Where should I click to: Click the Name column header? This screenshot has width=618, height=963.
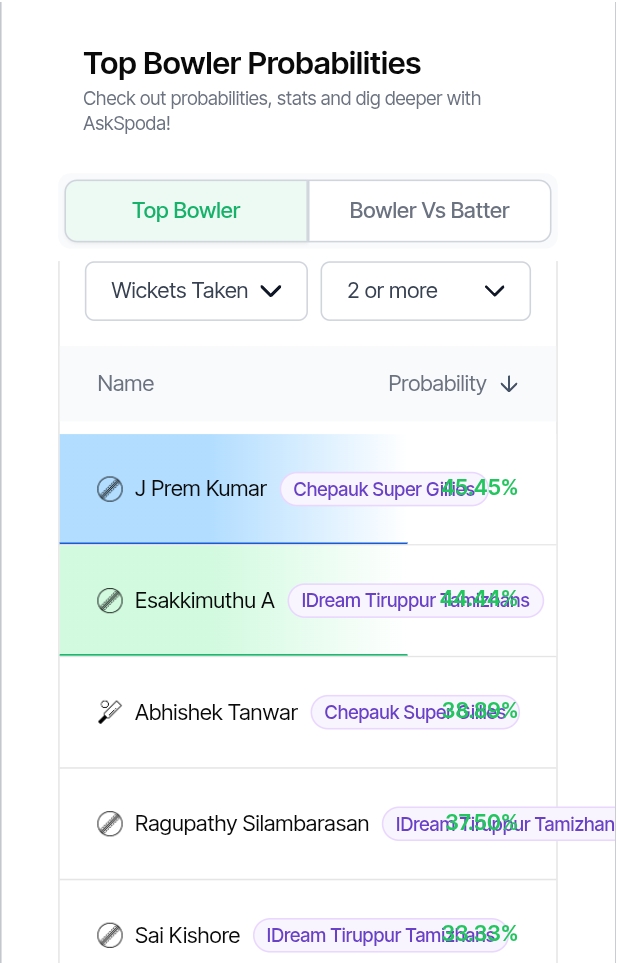(126, 384)
